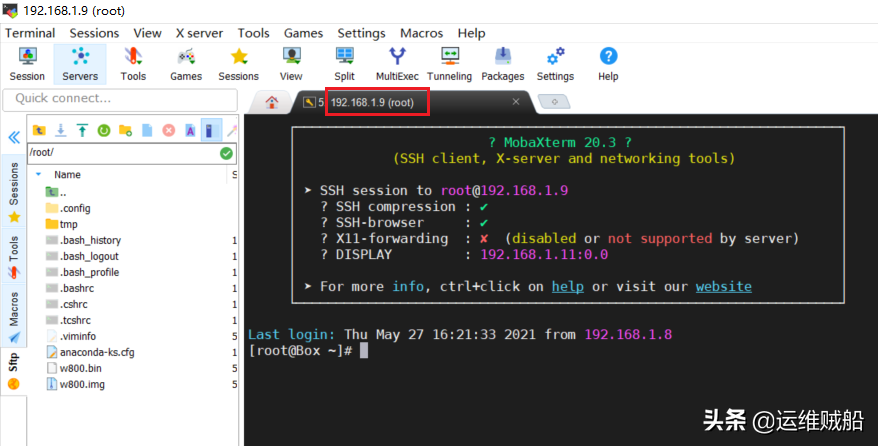Click the blue sort arrow beside Name

[x=39, y=175]
